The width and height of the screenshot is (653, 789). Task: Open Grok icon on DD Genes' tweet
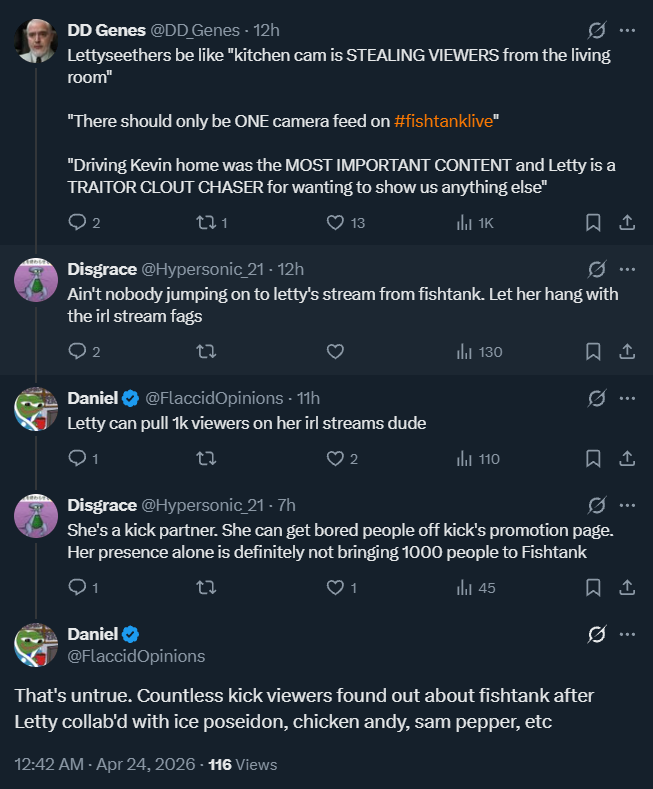(x=597, y=30)
